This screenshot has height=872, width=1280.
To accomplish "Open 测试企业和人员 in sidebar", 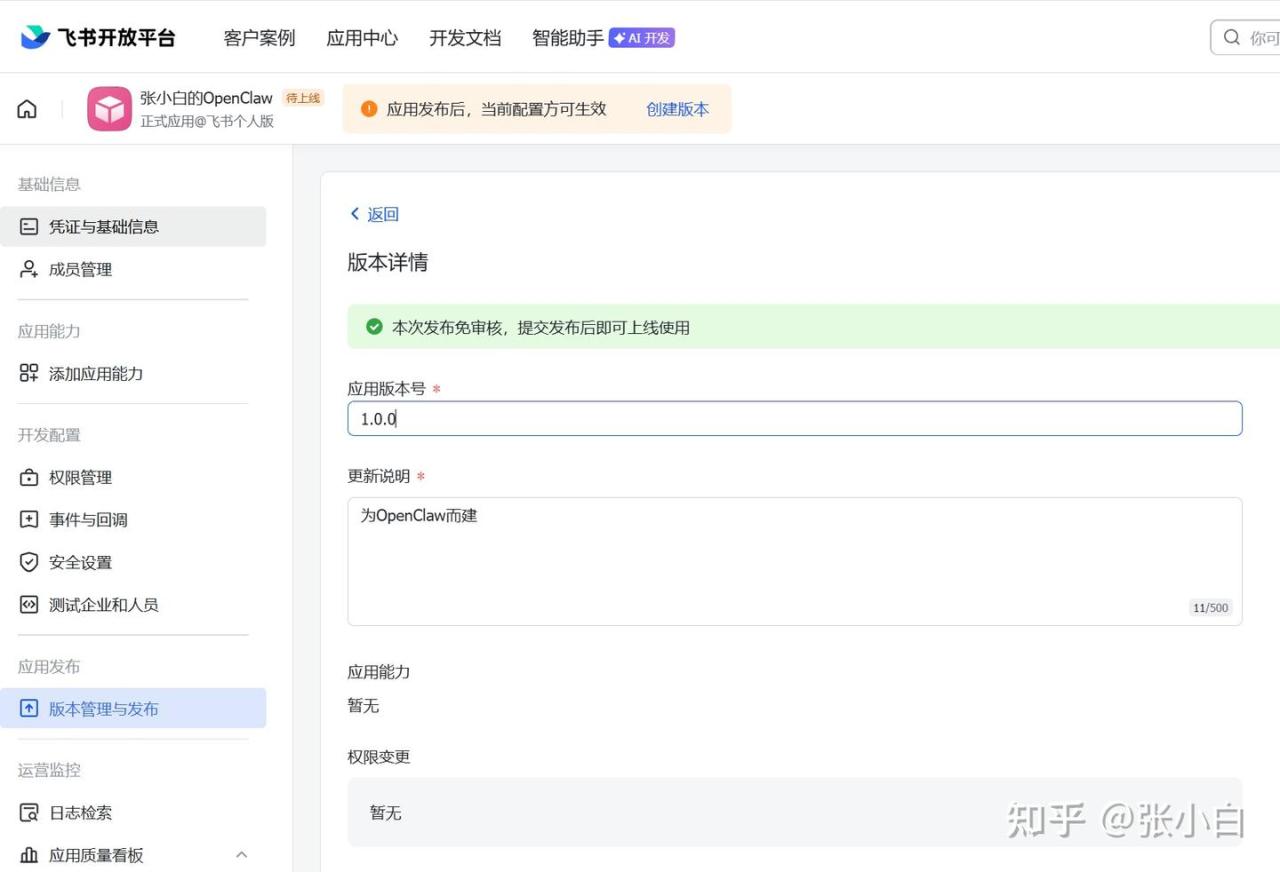I will tap(104, 605).
